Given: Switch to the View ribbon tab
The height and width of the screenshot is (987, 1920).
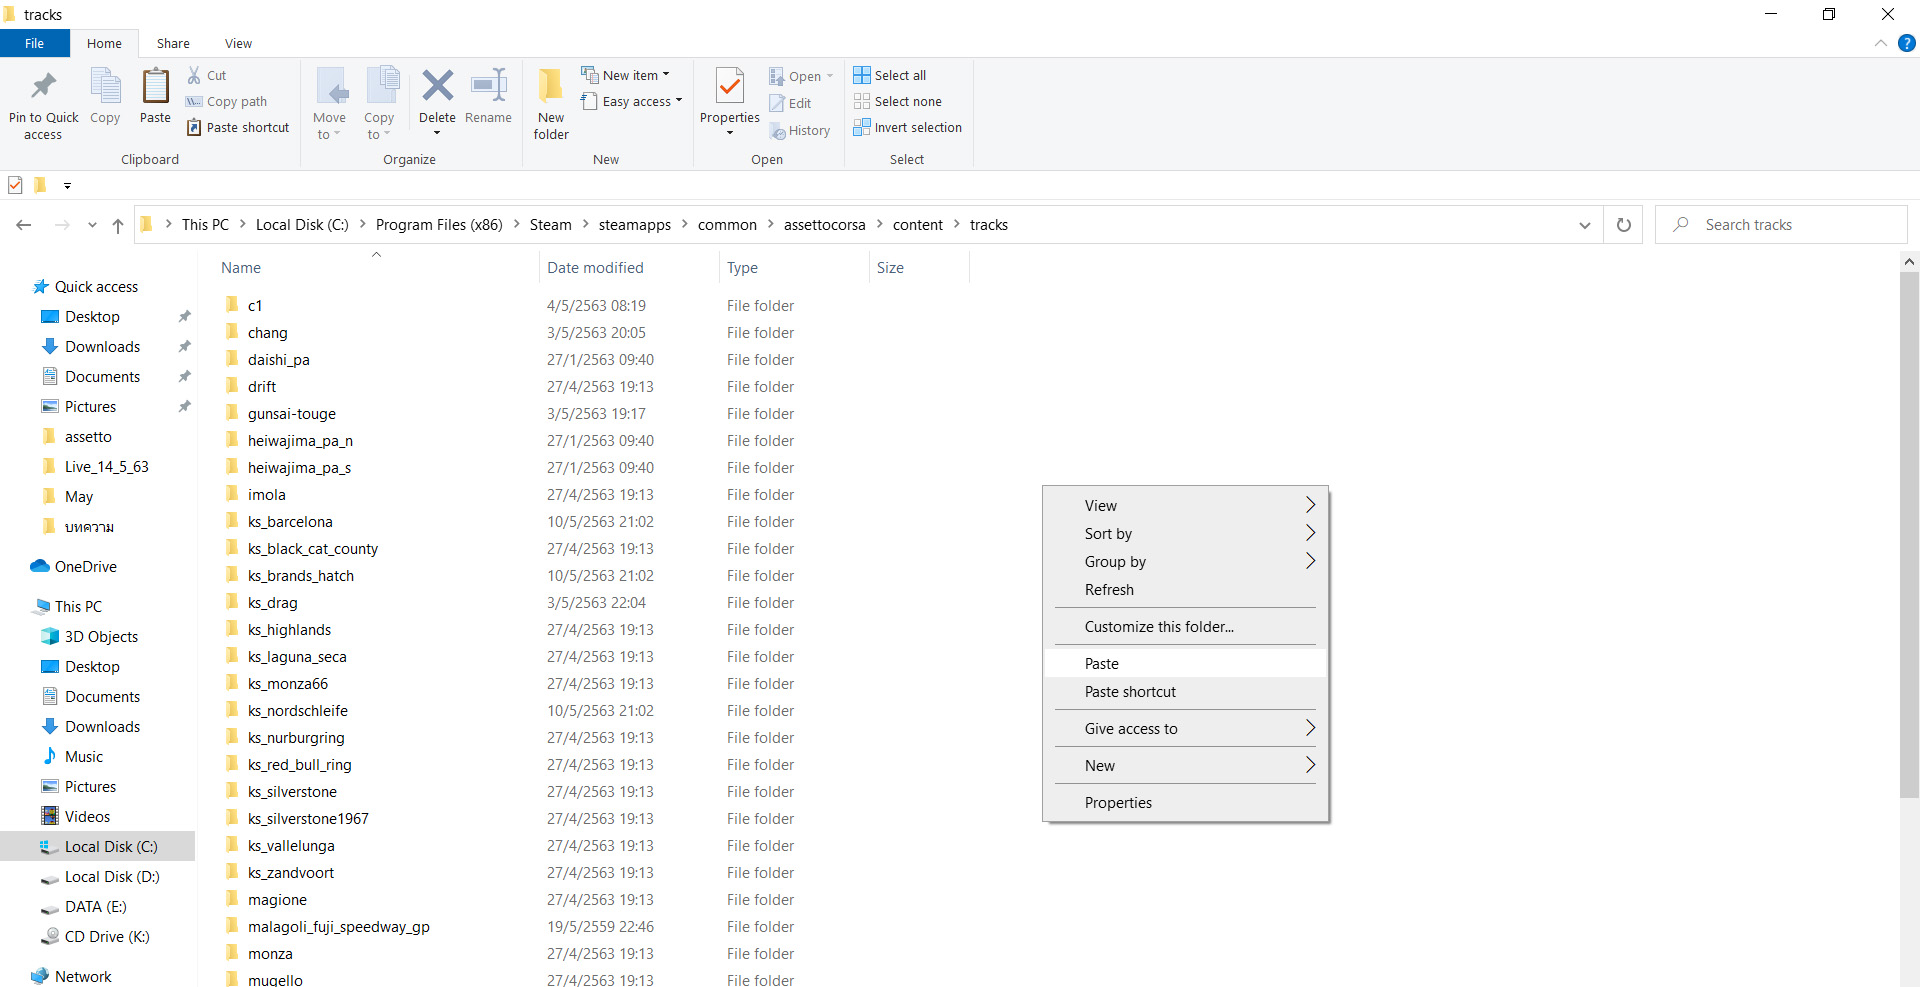Looking at the screenshot, I should (x=238, y=43).
